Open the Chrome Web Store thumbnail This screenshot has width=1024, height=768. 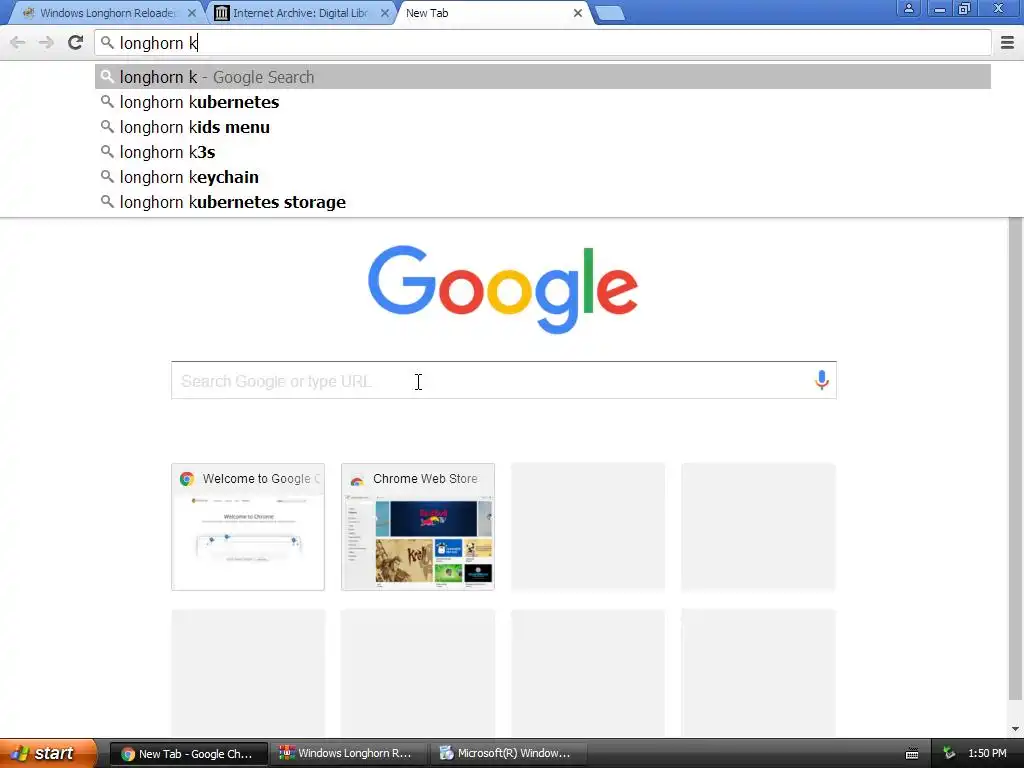(x=418, y=527)
